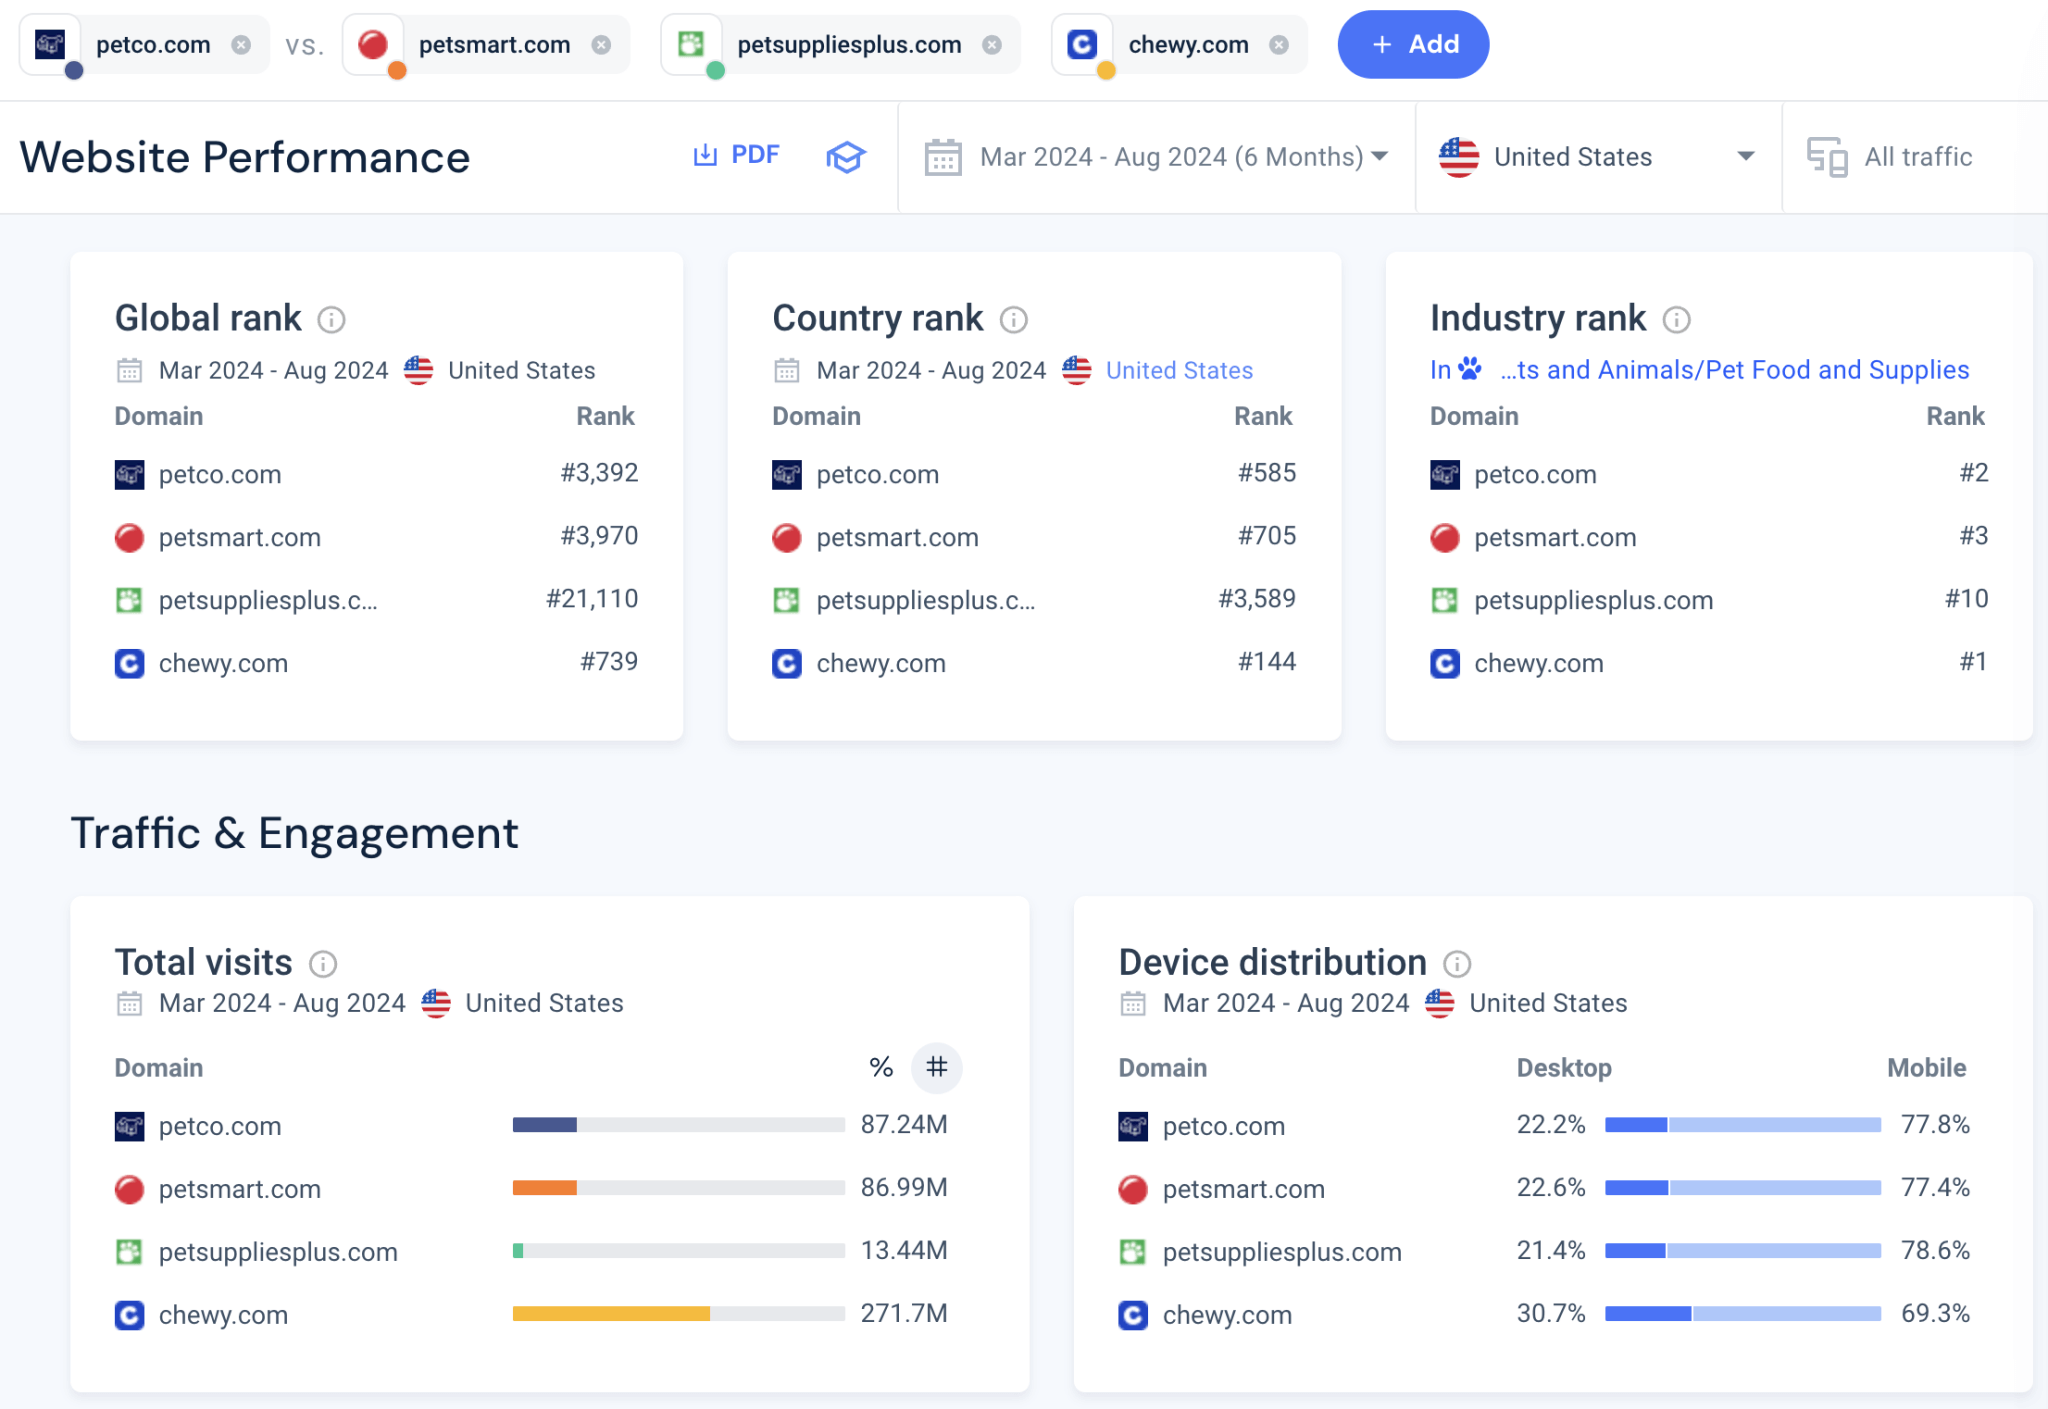
Task: Click the petsuppliesplus.com favicon in the top tab
Action: pyautogui.click(x=691, y=45)
